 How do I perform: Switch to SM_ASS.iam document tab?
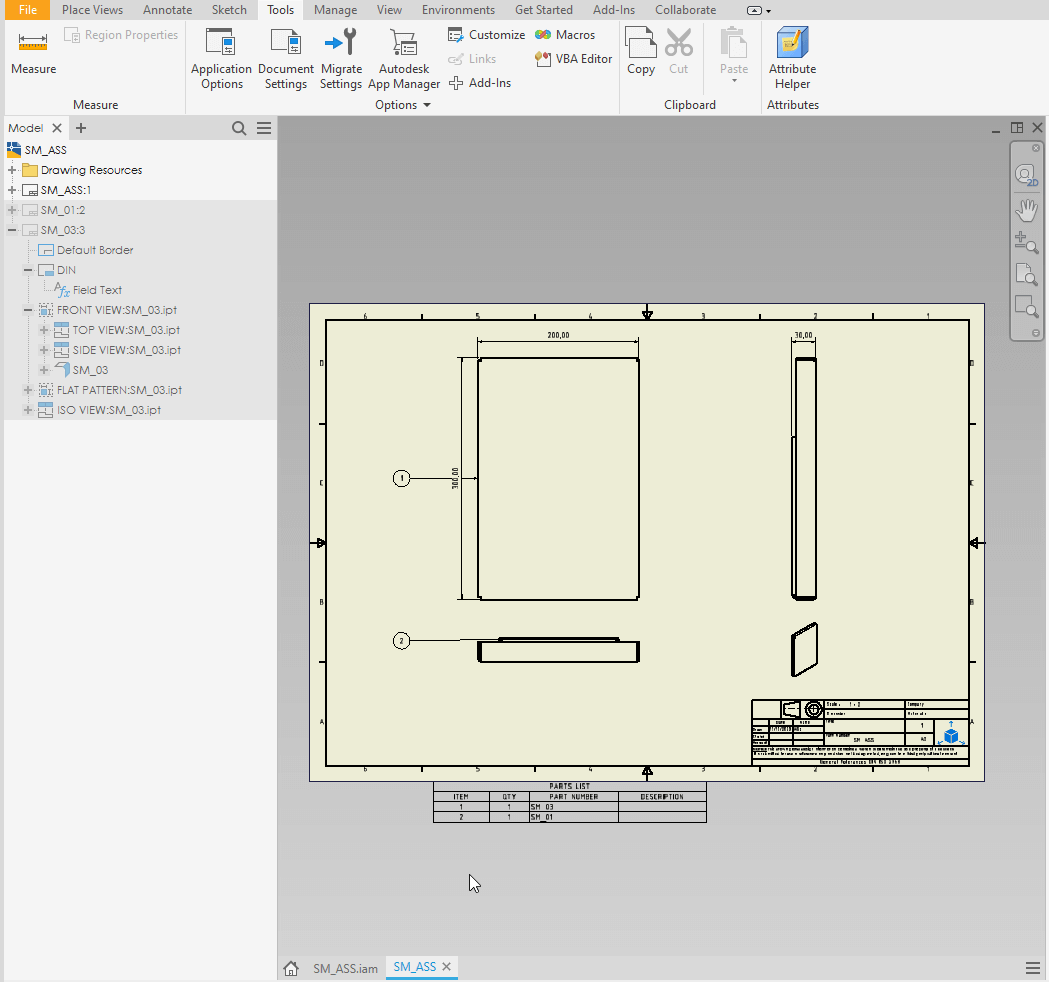coord(344,967)
